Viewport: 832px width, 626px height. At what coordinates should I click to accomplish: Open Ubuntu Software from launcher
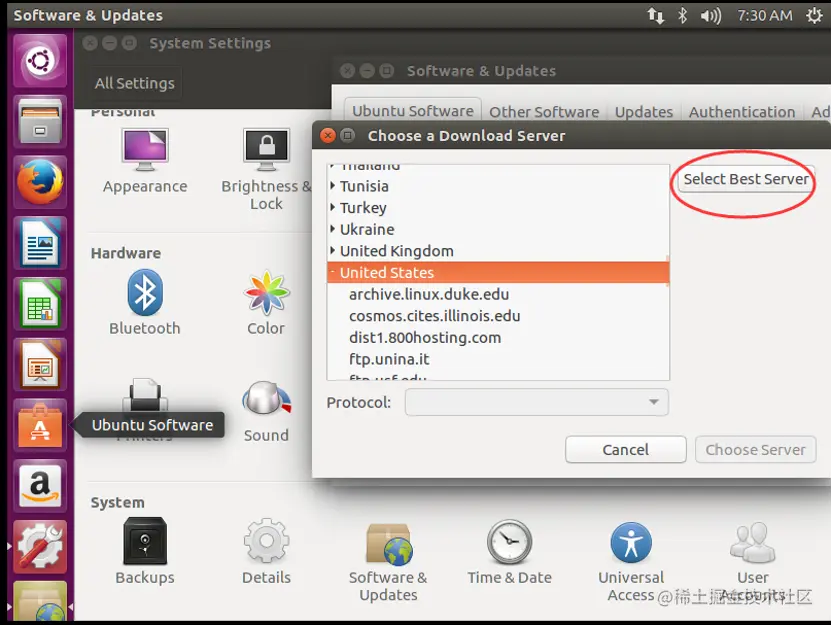click(40, 425)
